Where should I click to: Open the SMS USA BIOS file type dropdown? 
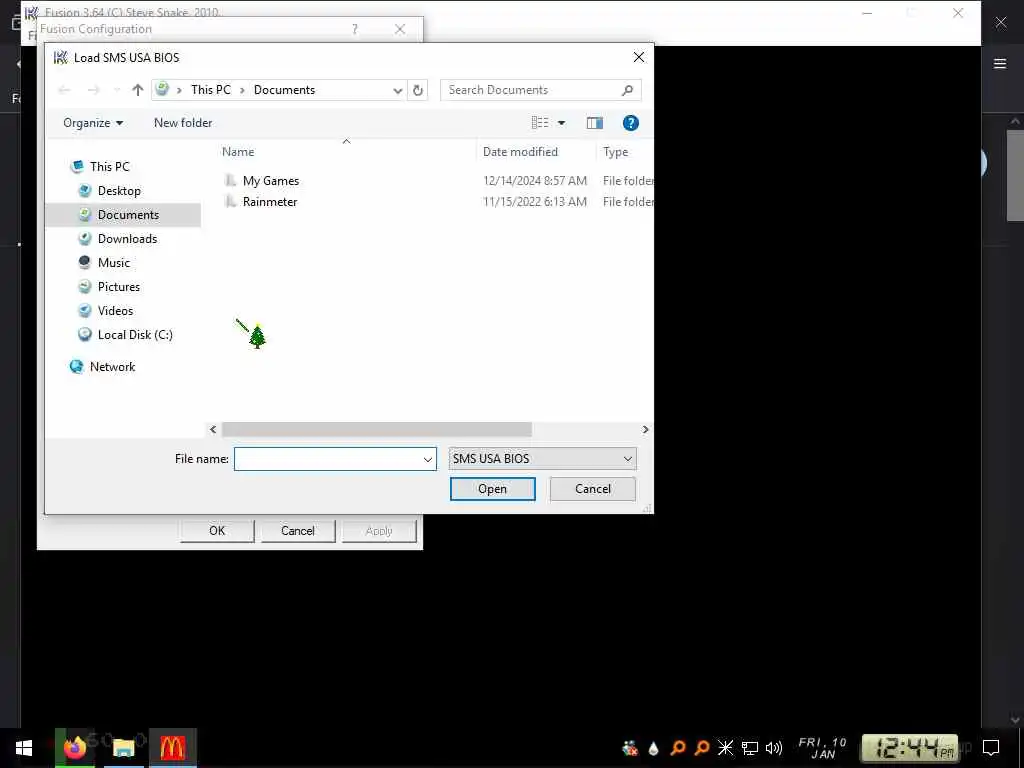pyautogui.click(x=542, y=458)
